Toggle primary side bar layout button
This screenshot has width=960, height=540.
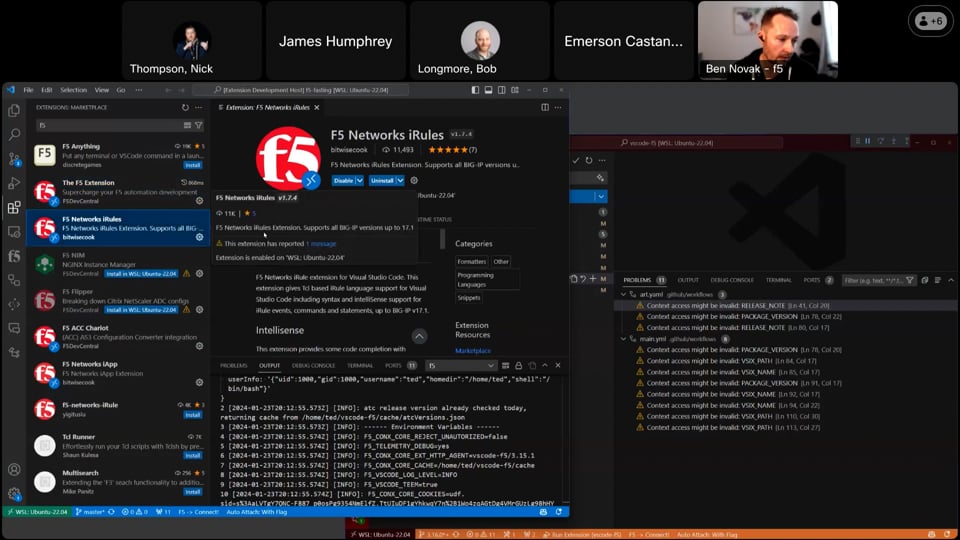pyautogui.click(x=475, y=90)
